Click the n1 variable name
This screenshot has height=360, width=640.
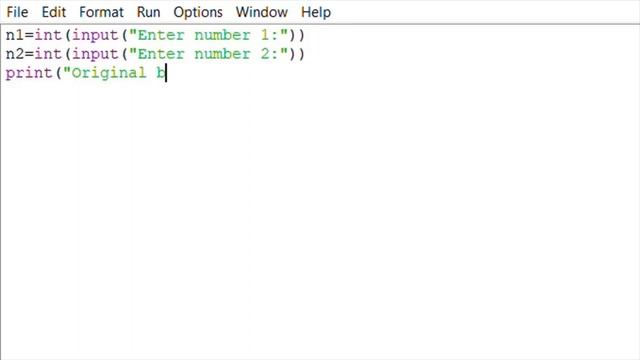15,35
